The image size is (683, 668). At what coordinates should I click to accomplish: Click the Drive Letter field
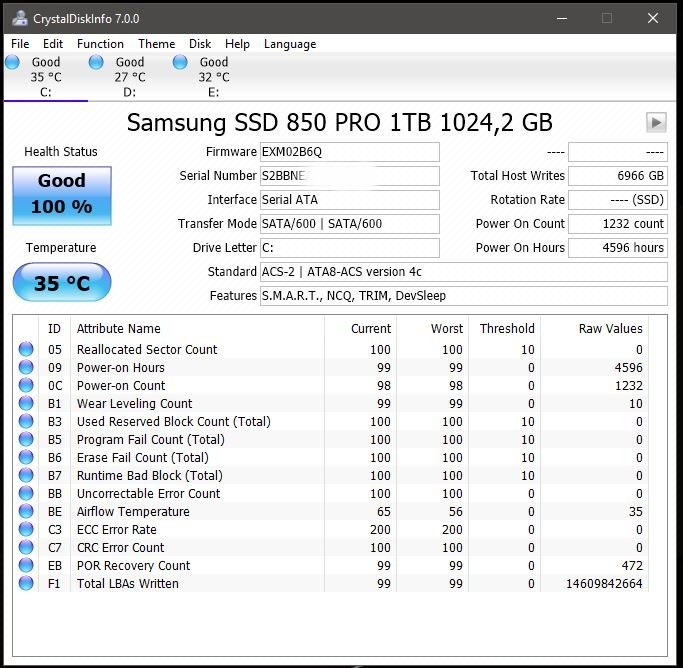[x=350, y=248]
